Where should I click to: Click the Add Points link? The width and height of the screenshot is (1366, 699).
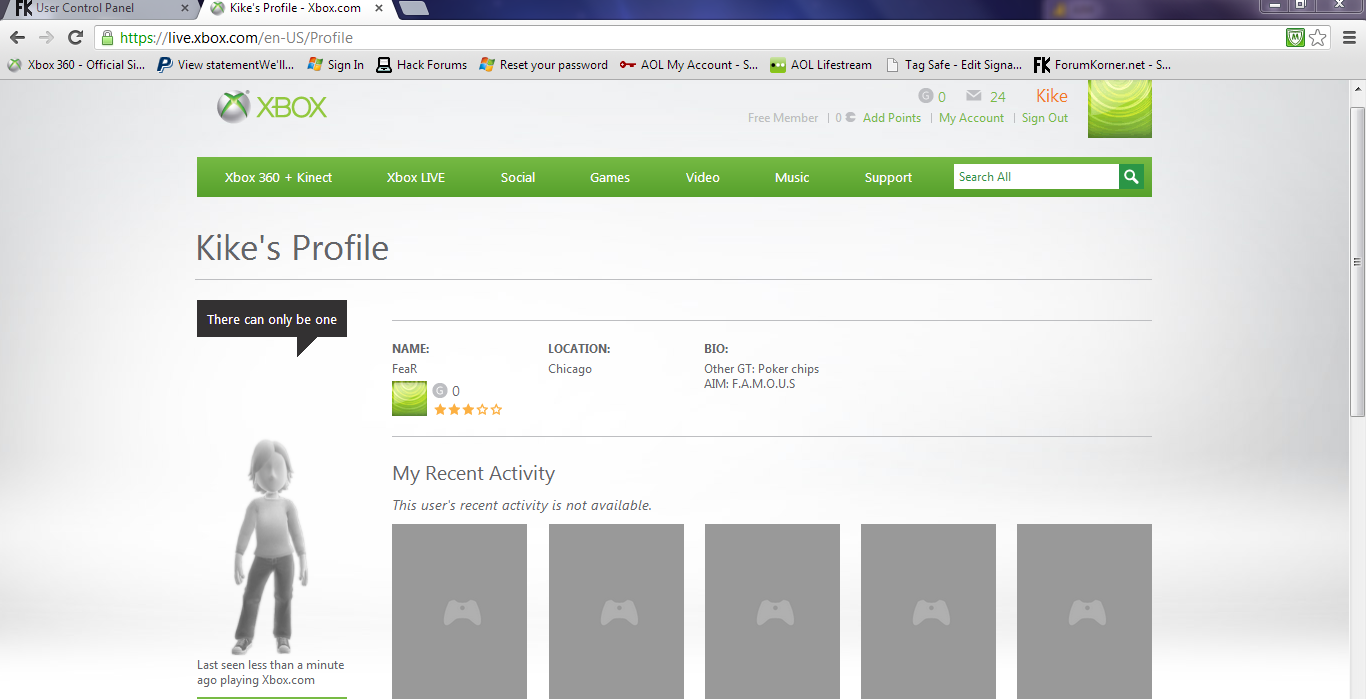[x=892, y=118]
